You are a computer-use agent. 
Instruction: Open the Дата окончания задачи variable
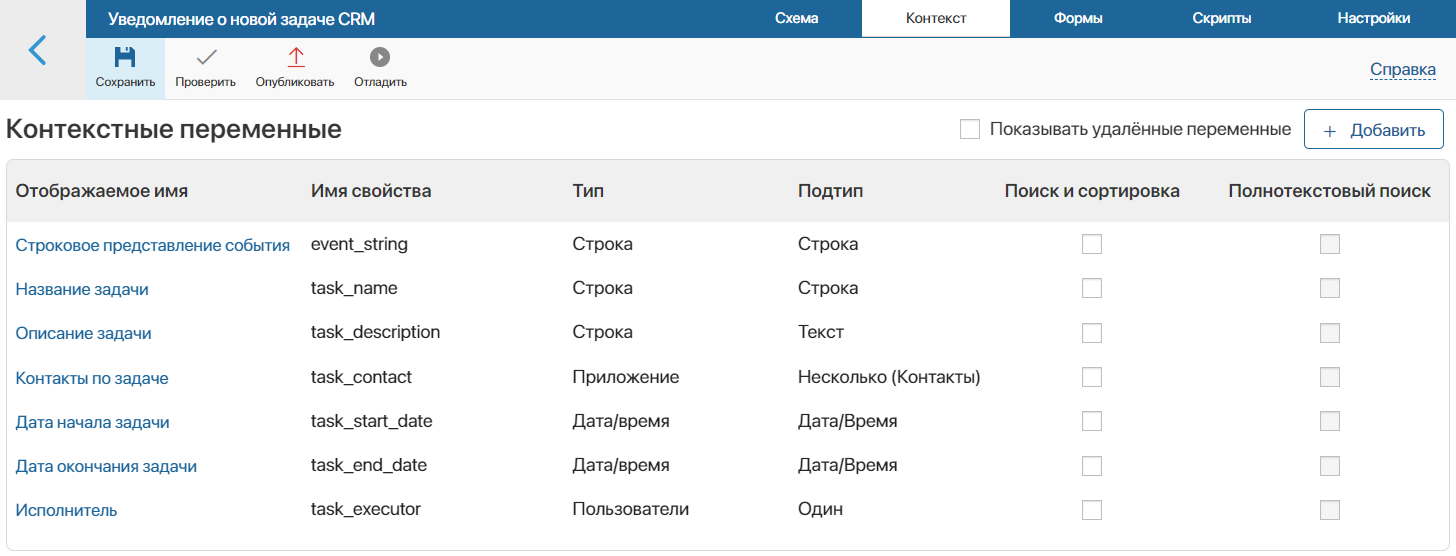106,466
